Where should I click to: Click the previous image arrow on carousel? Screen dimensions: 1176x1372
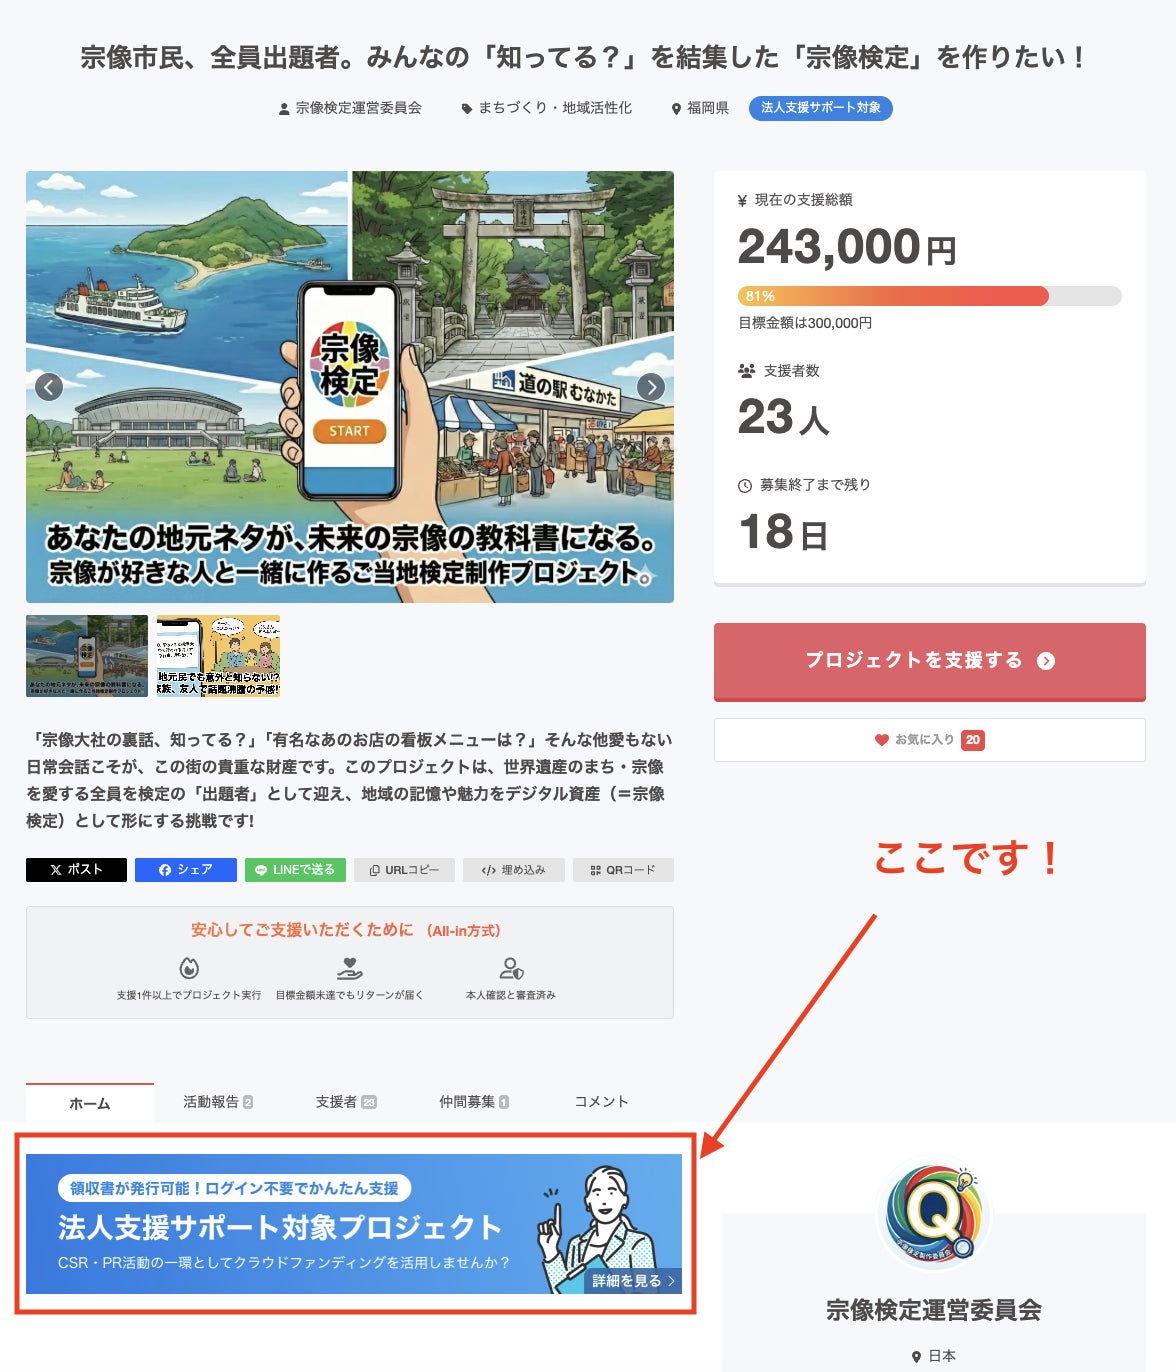point(49,387)
